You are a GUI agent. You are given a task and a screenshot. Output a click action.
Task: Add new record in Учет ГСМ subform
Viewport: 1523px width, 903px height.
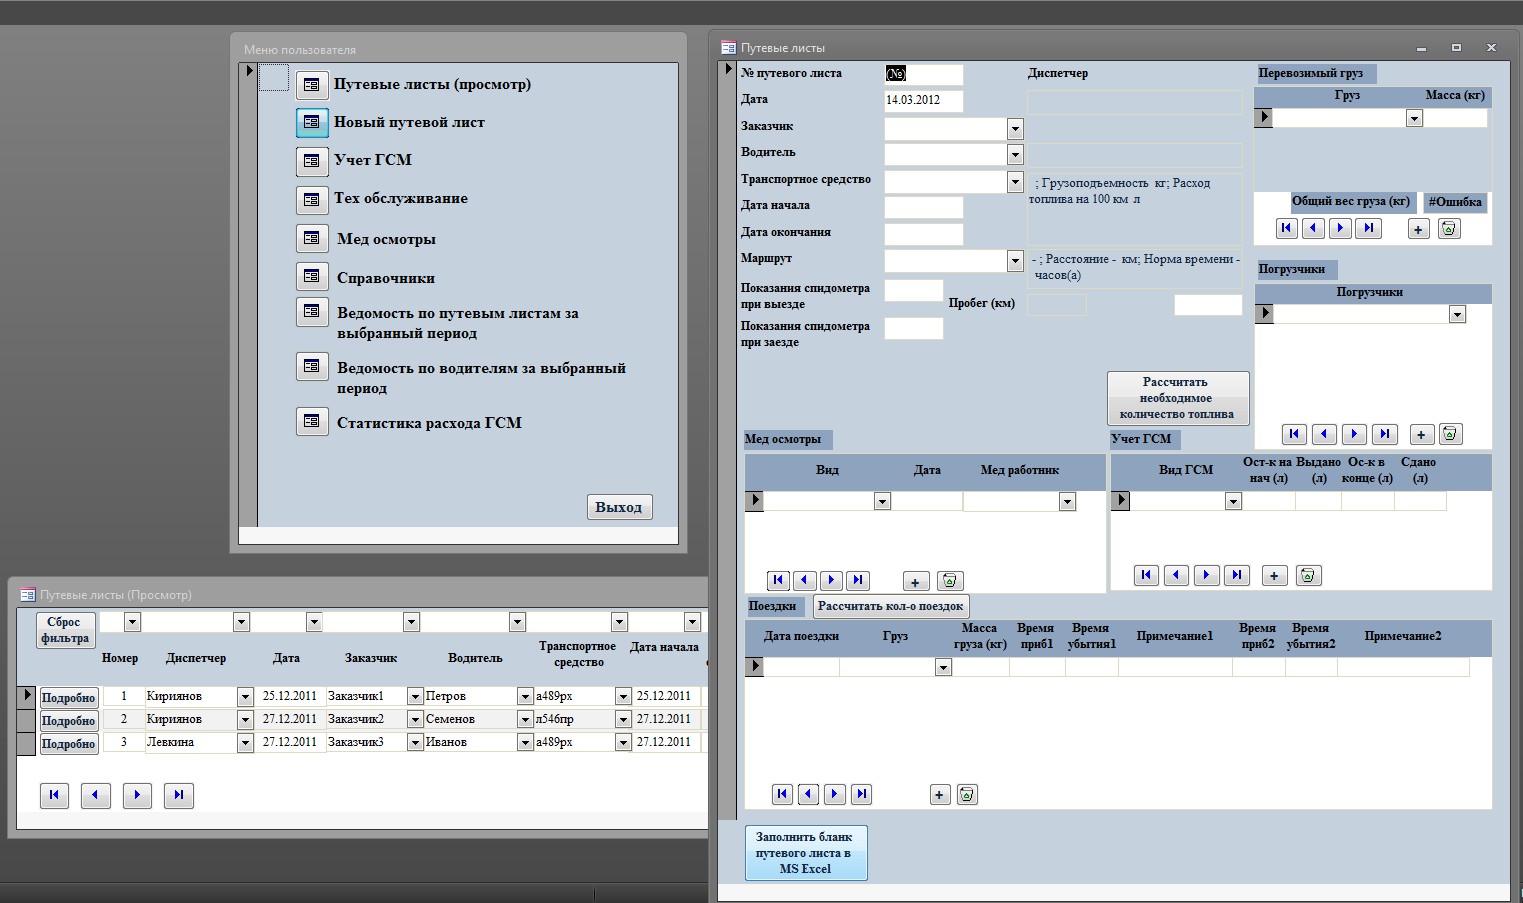coord(1274,576)
